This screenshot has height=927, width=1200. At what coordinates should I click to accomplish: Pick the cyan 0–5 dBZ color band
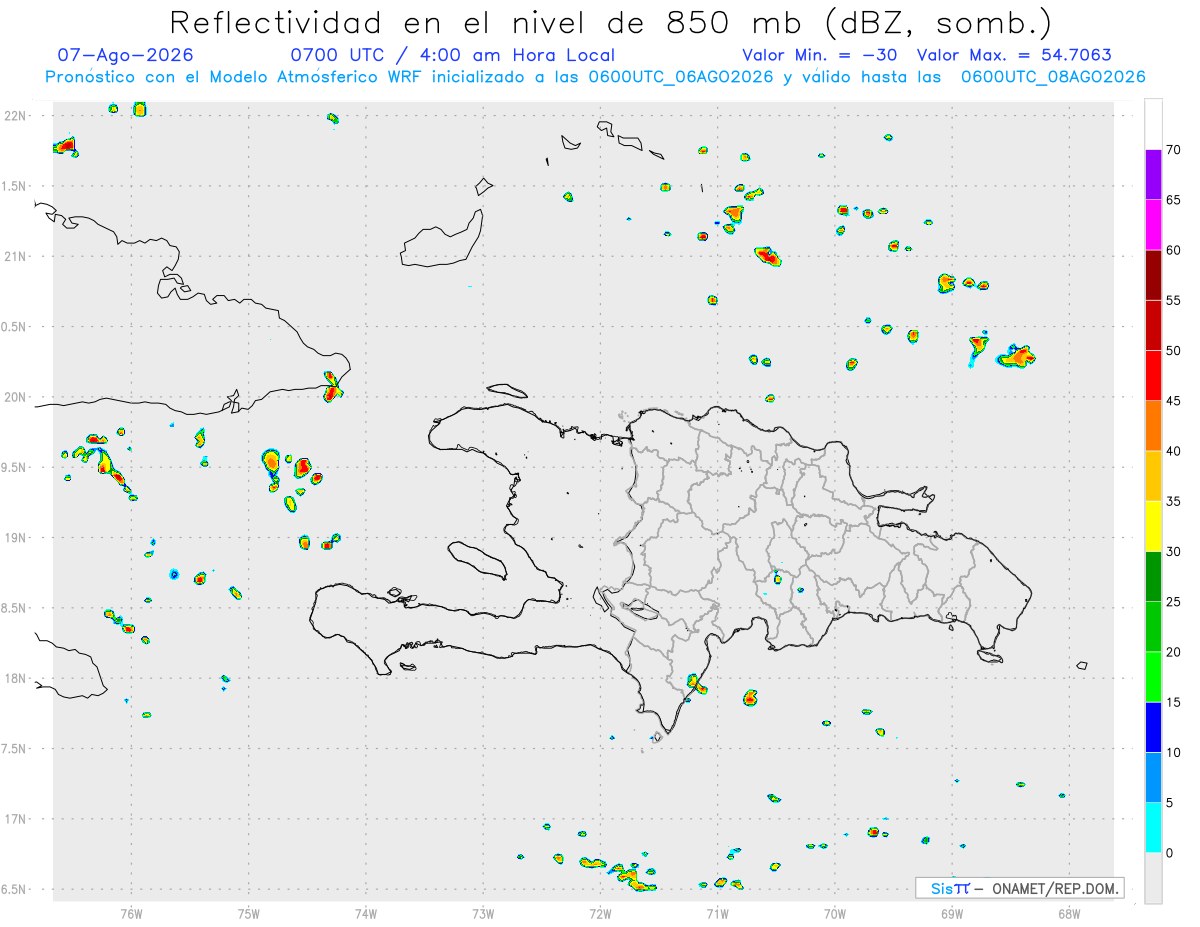point(1153,828)
